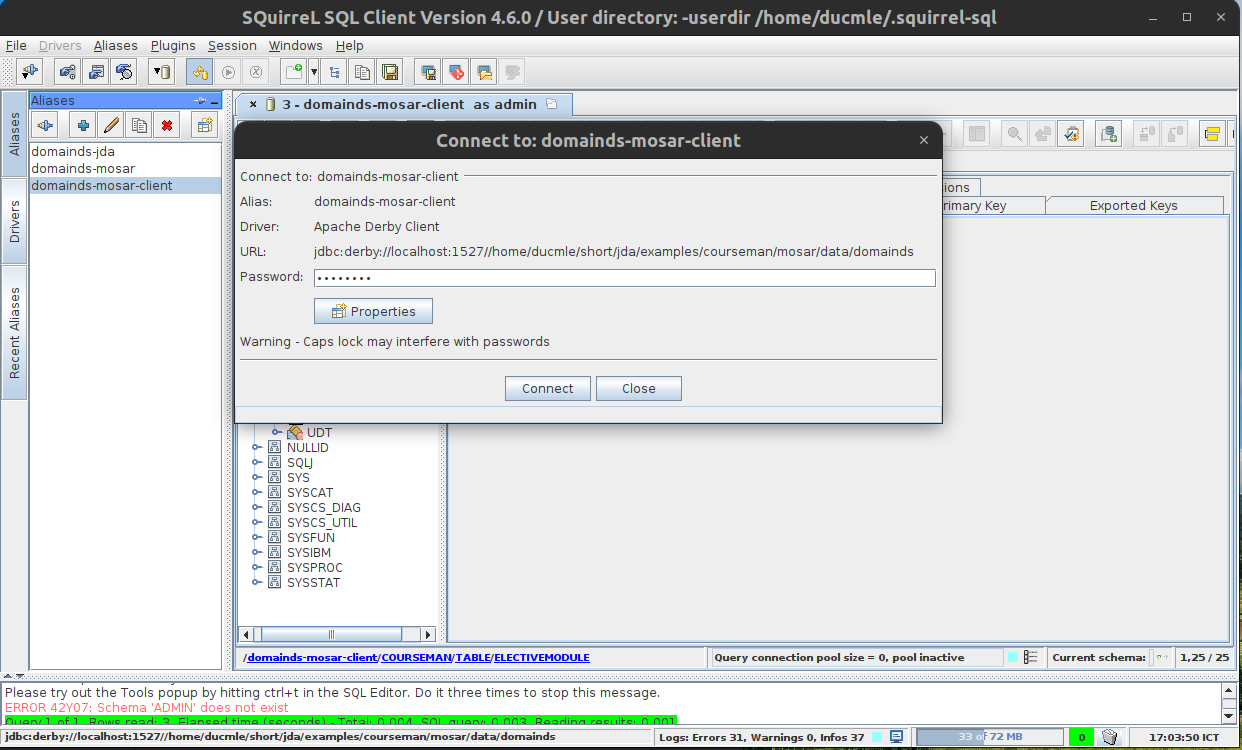Click the alias properties table icon
Screen dimensions: 1242x750
point(205,125)
